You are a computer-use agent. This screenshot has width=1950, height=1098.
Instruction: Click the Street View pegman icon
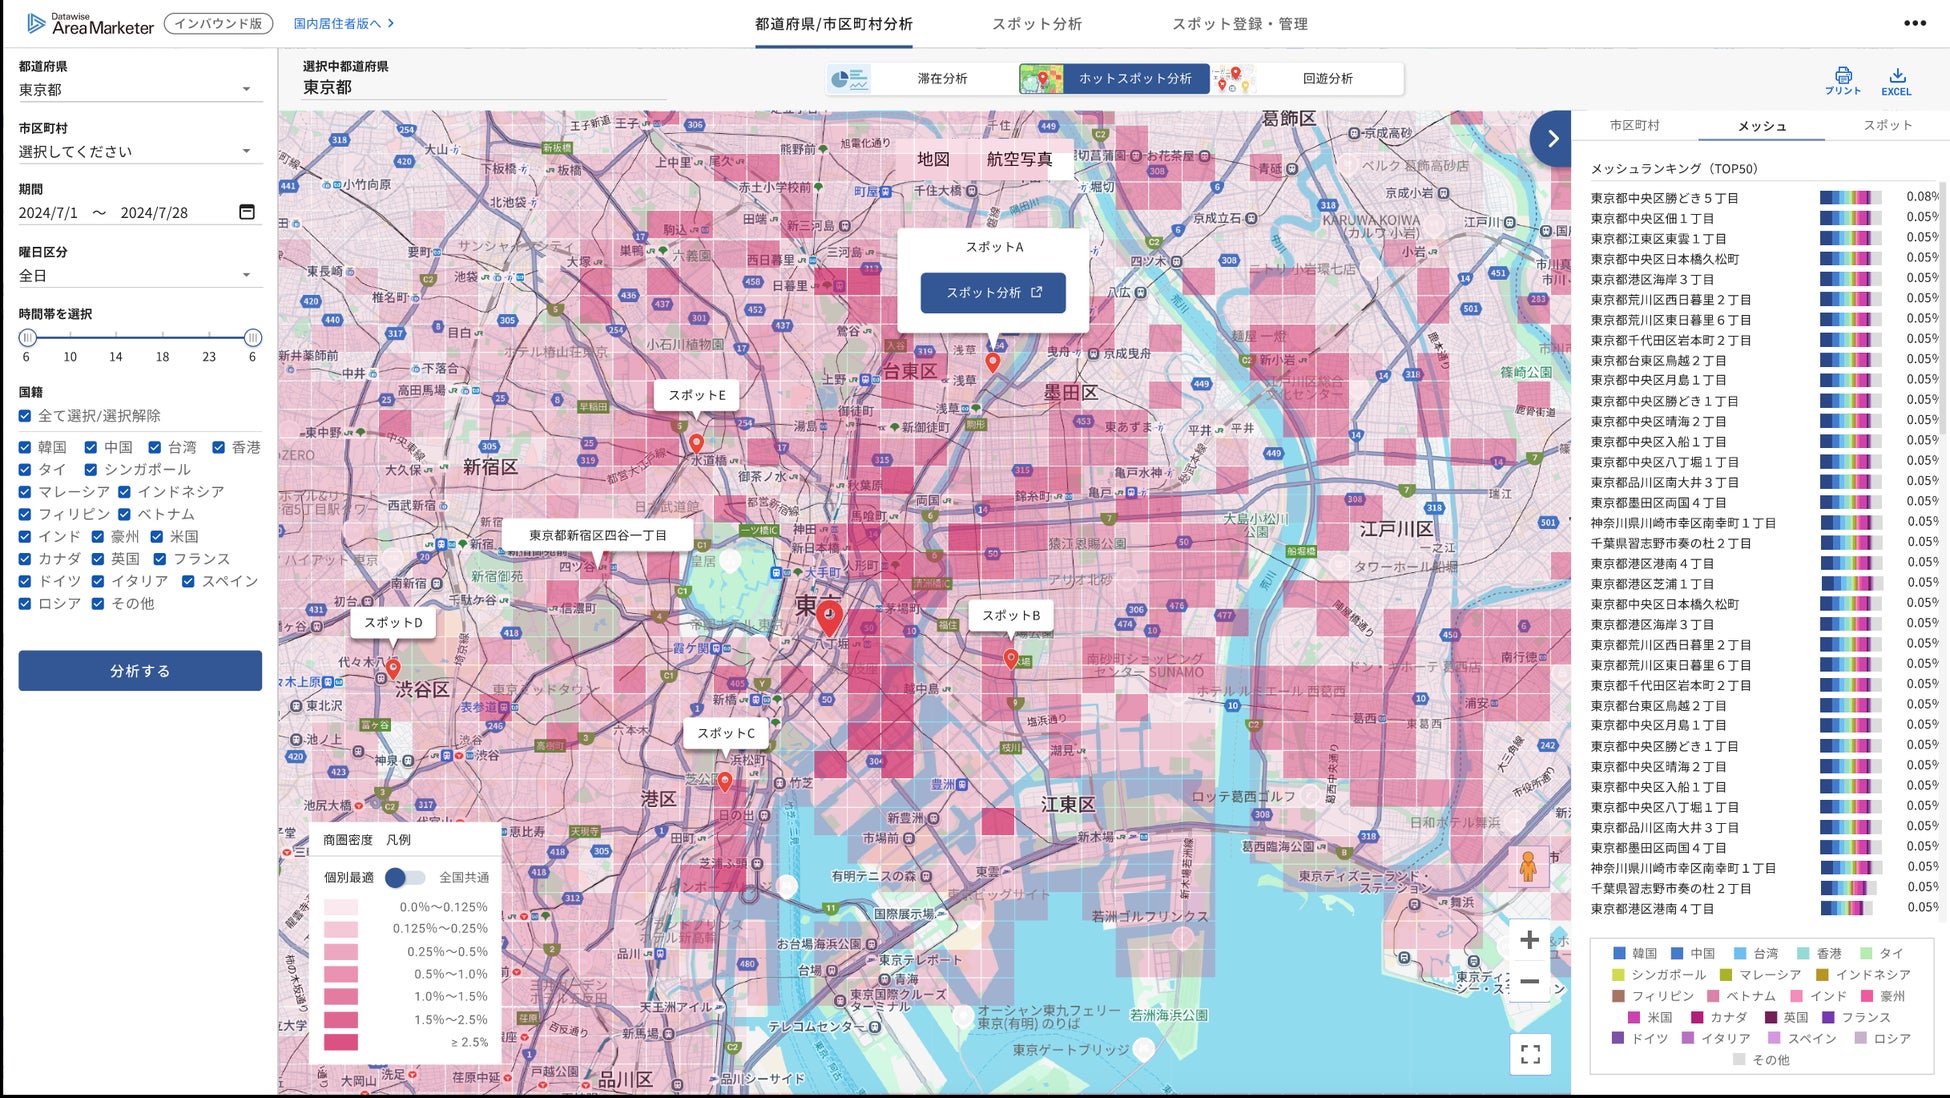point(1528,866)
